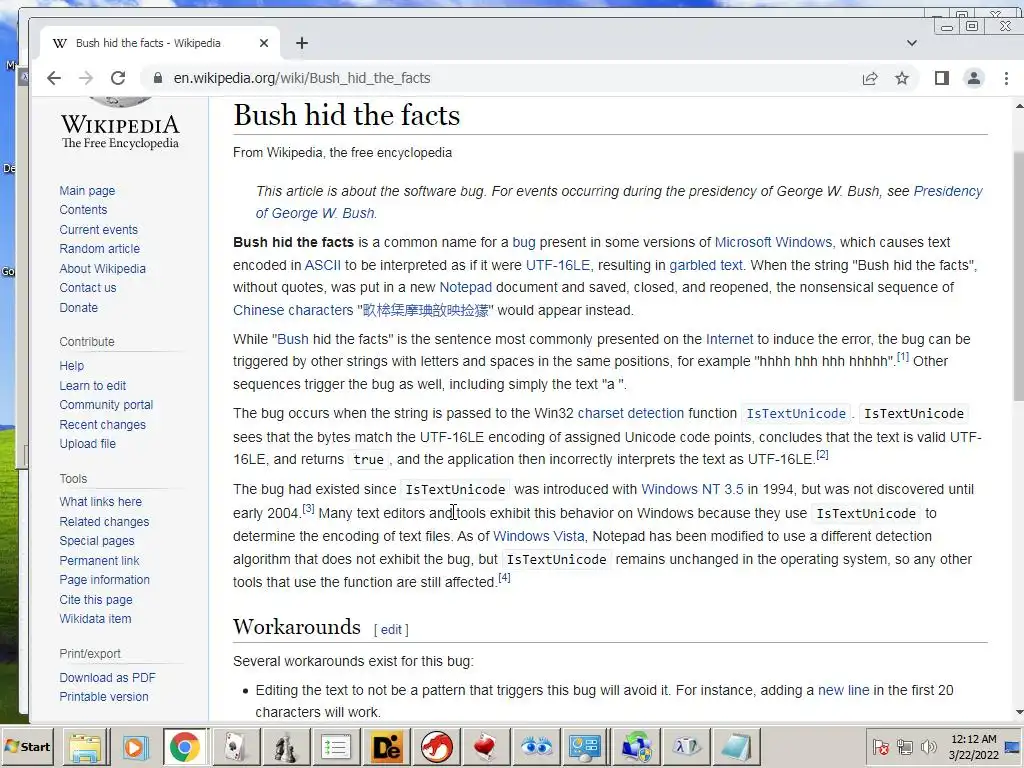
Task: Open Solitaire cards game from taskbar
Action: (235, 747)
